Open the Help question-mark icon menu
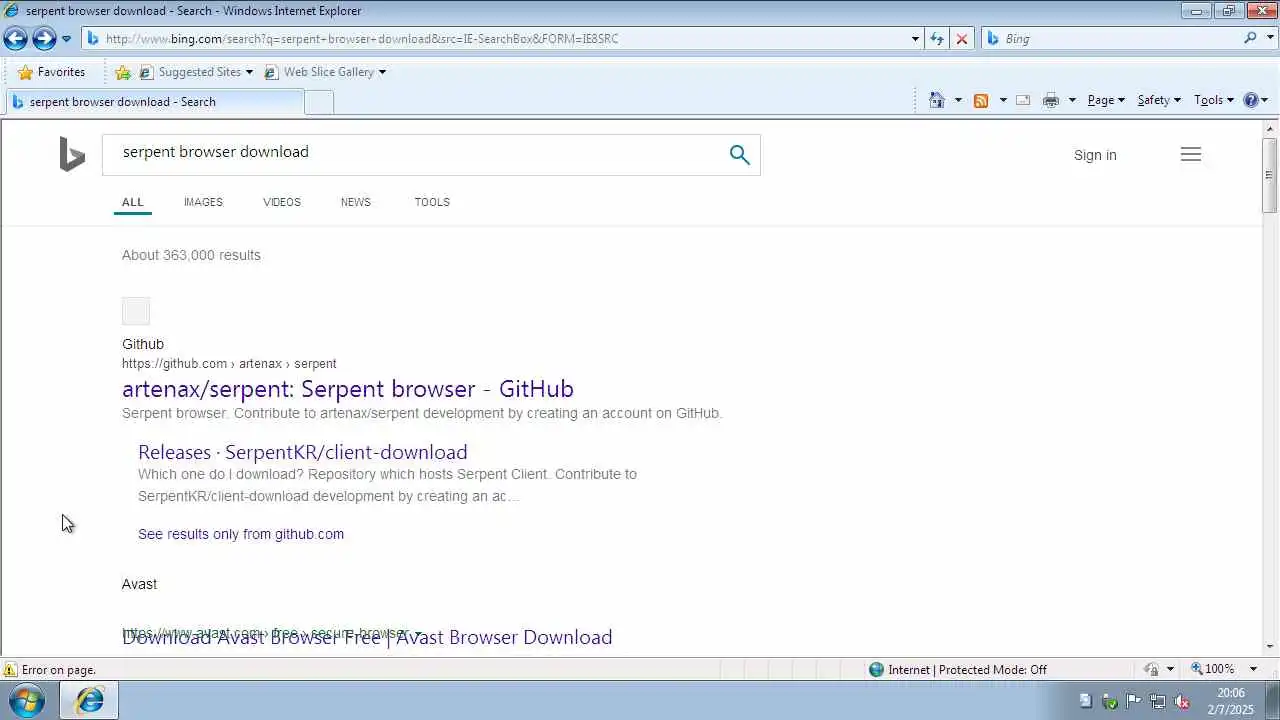This screenshot has height=720, width=1280. click(1255, 100)
